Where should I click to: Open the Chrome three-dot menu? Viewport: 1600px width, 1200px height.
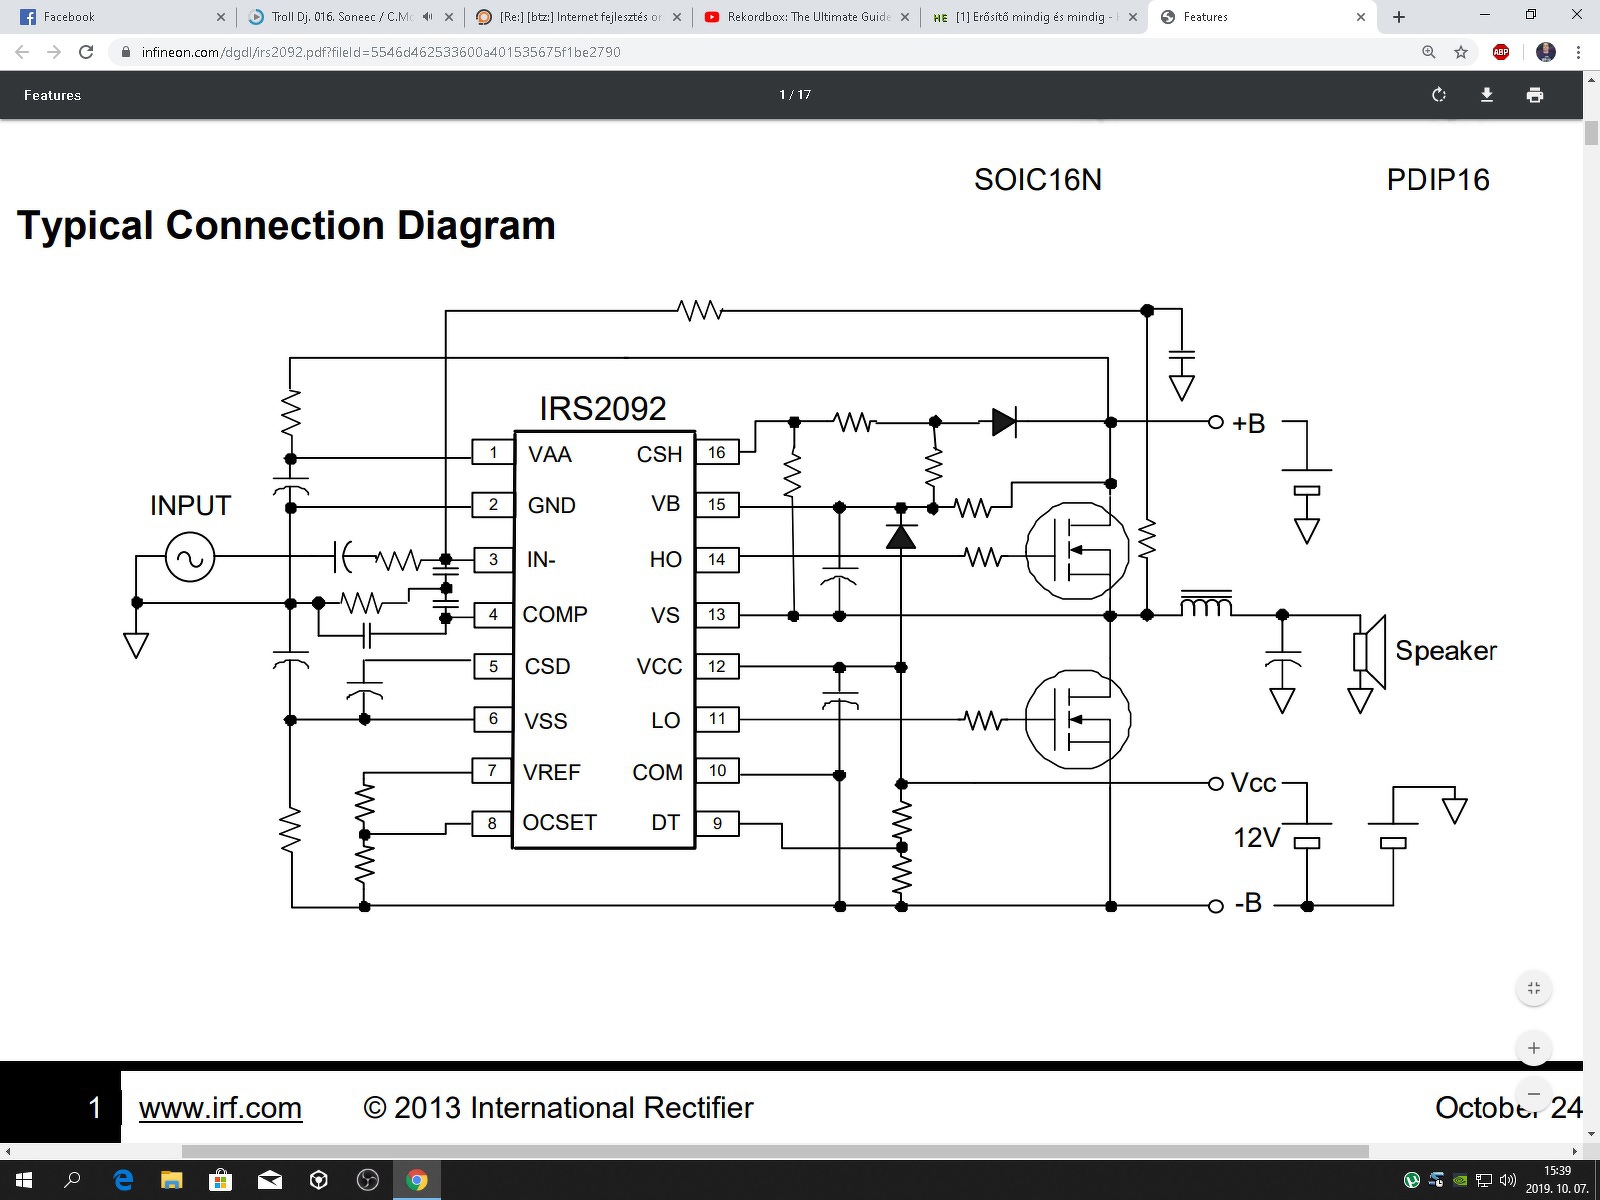coord(1579,52)
